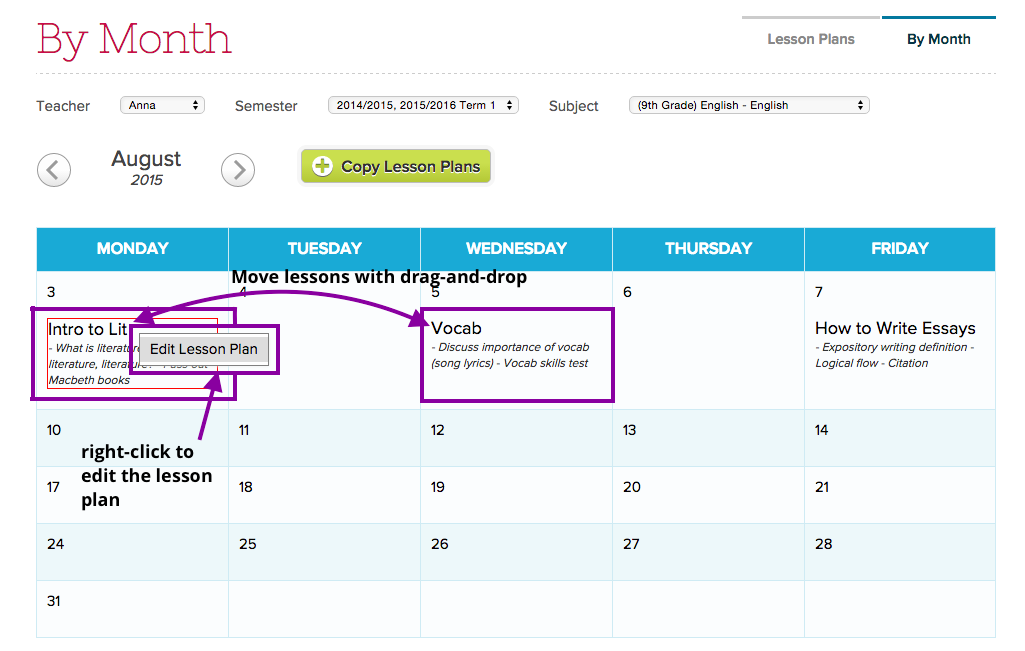Switch to the Lesson Plans tab
Viewport: 1025px width, 651px height.
click(x=810, y=39)
